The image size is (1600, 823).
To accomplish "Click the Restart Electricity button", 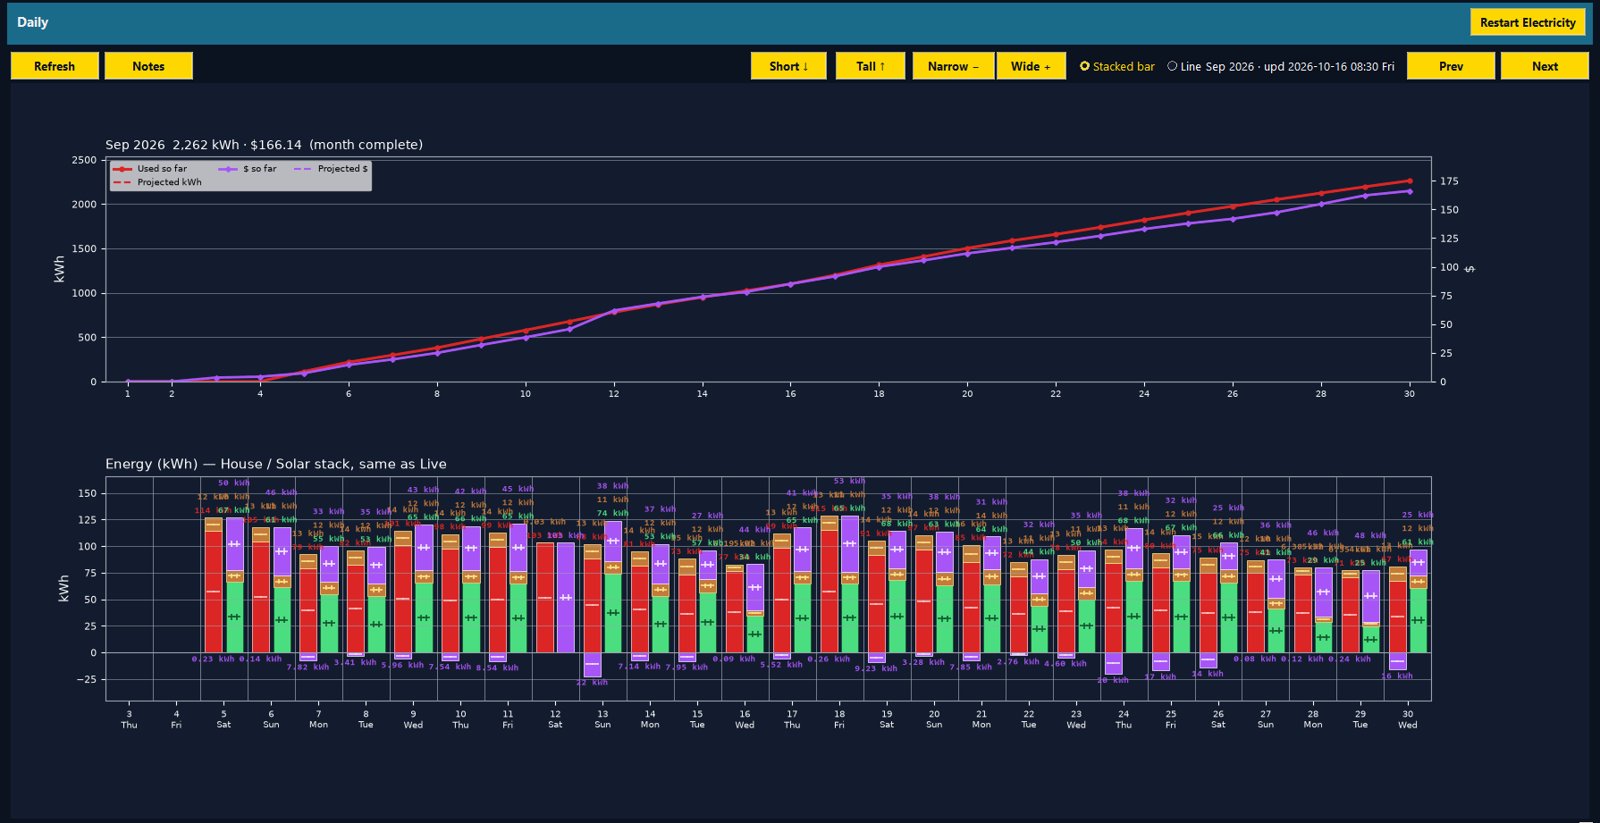I will tap(1527, 22).
